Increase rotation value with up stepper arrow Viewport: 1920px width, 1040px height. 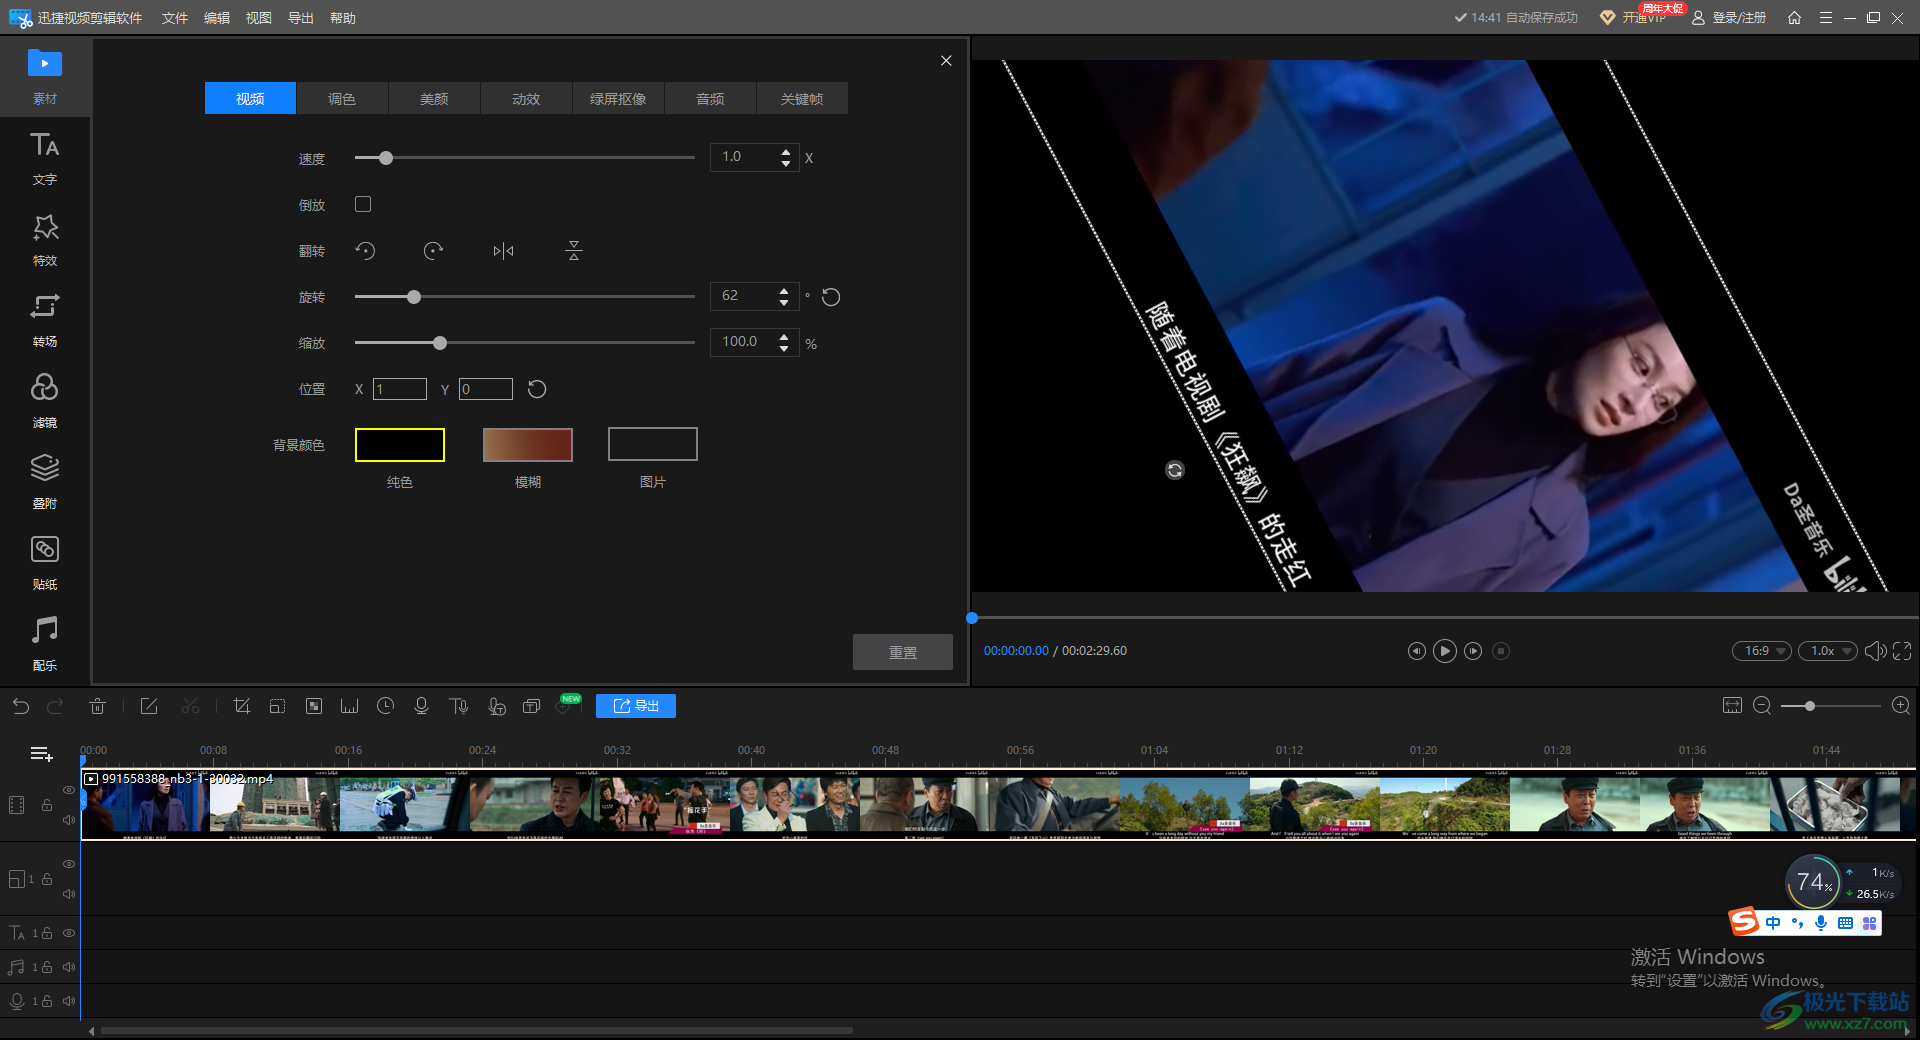(784, 291)
